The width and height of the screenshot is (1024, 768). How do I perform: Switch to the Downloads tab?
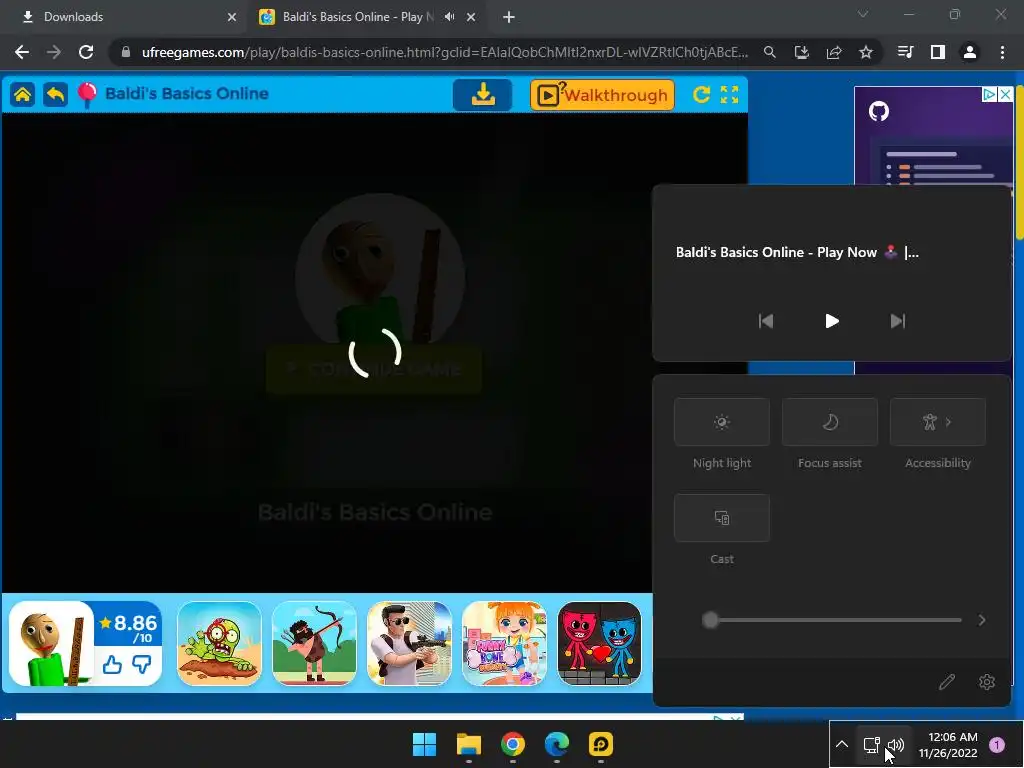(x=124, y=17)
